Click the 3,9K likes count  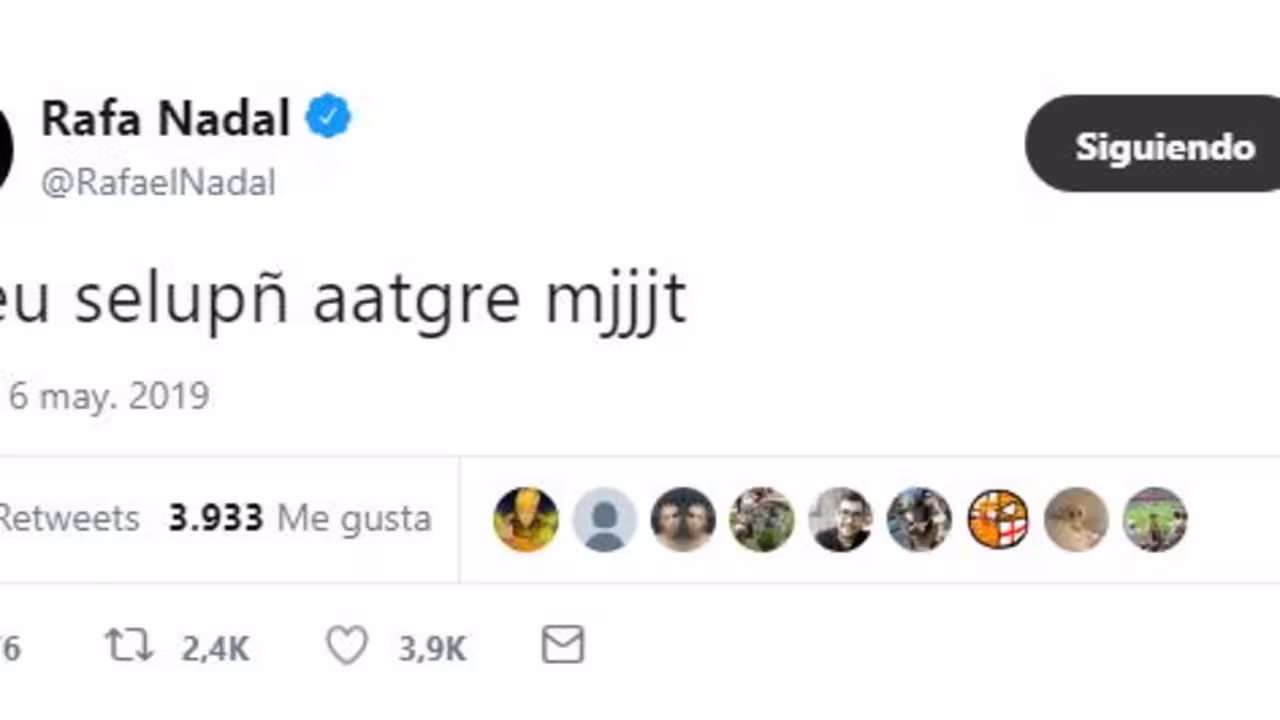coord(432,649)
